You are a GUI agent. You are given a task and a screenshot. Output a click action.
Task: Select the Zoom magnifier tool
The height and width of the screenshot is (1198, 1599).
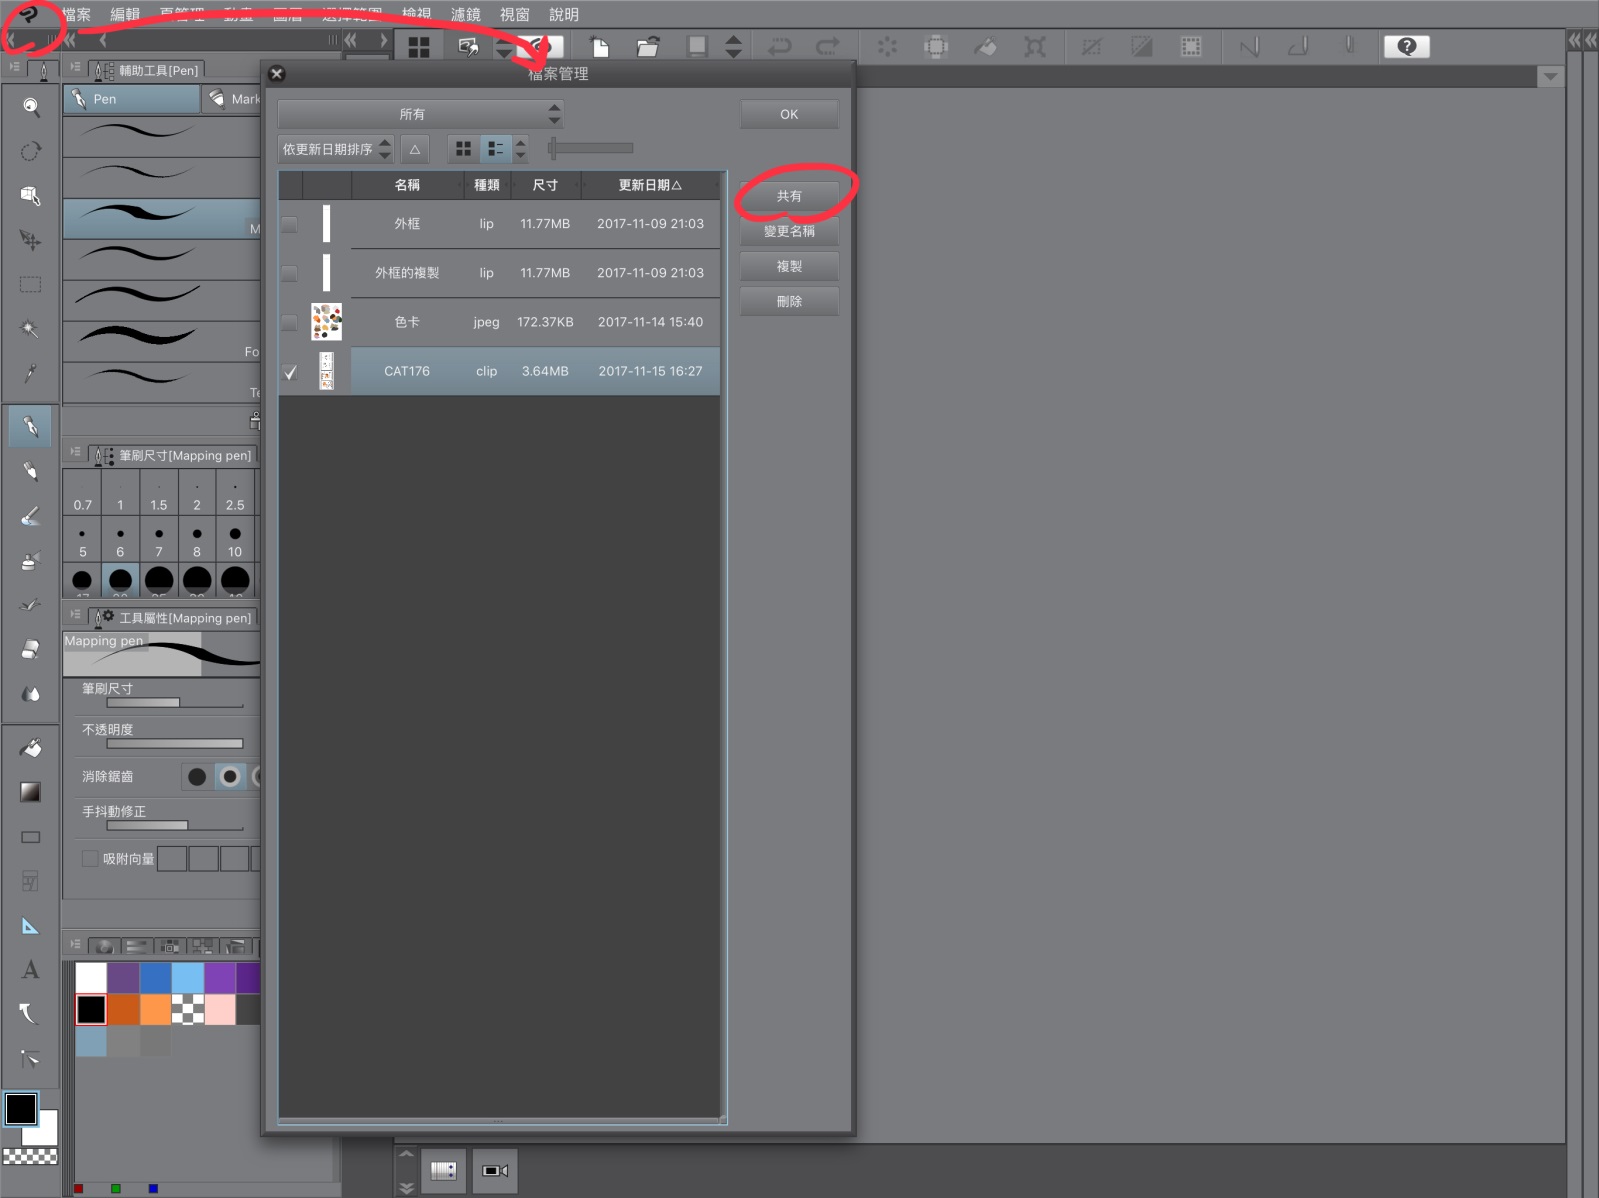click(31, 106)
